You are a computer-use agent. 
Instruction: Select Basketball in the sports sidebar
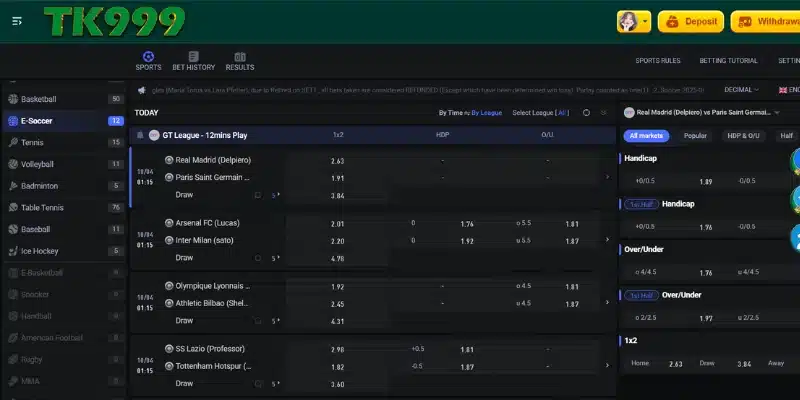64,99
